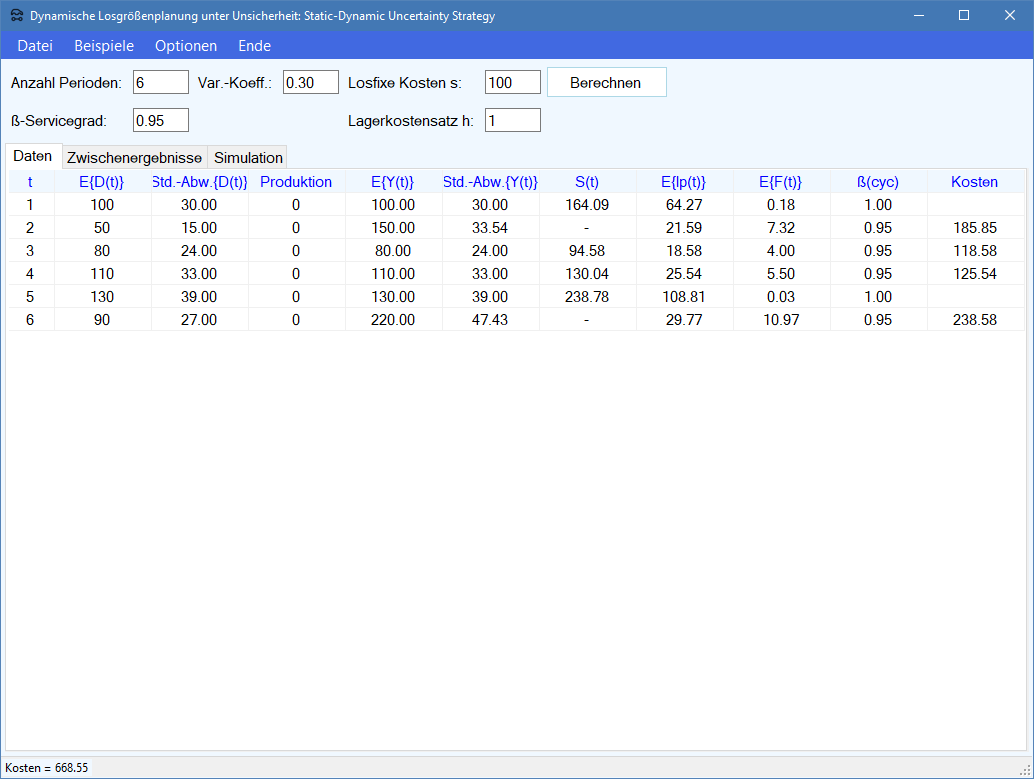Image resolution: width=1034 pixels, height=779 pixels.
Task: Select the Lagerkostensatz h input field
Action: click(512, 121)
